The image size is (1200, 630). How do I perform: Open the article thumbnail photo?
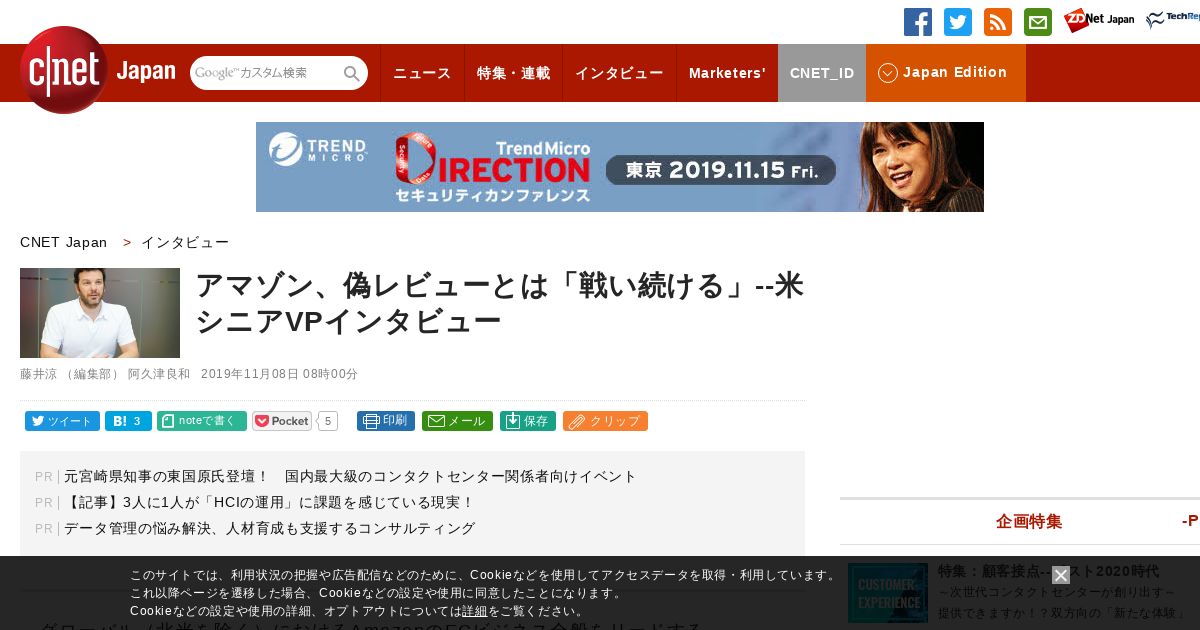click(x=100, y=313)
